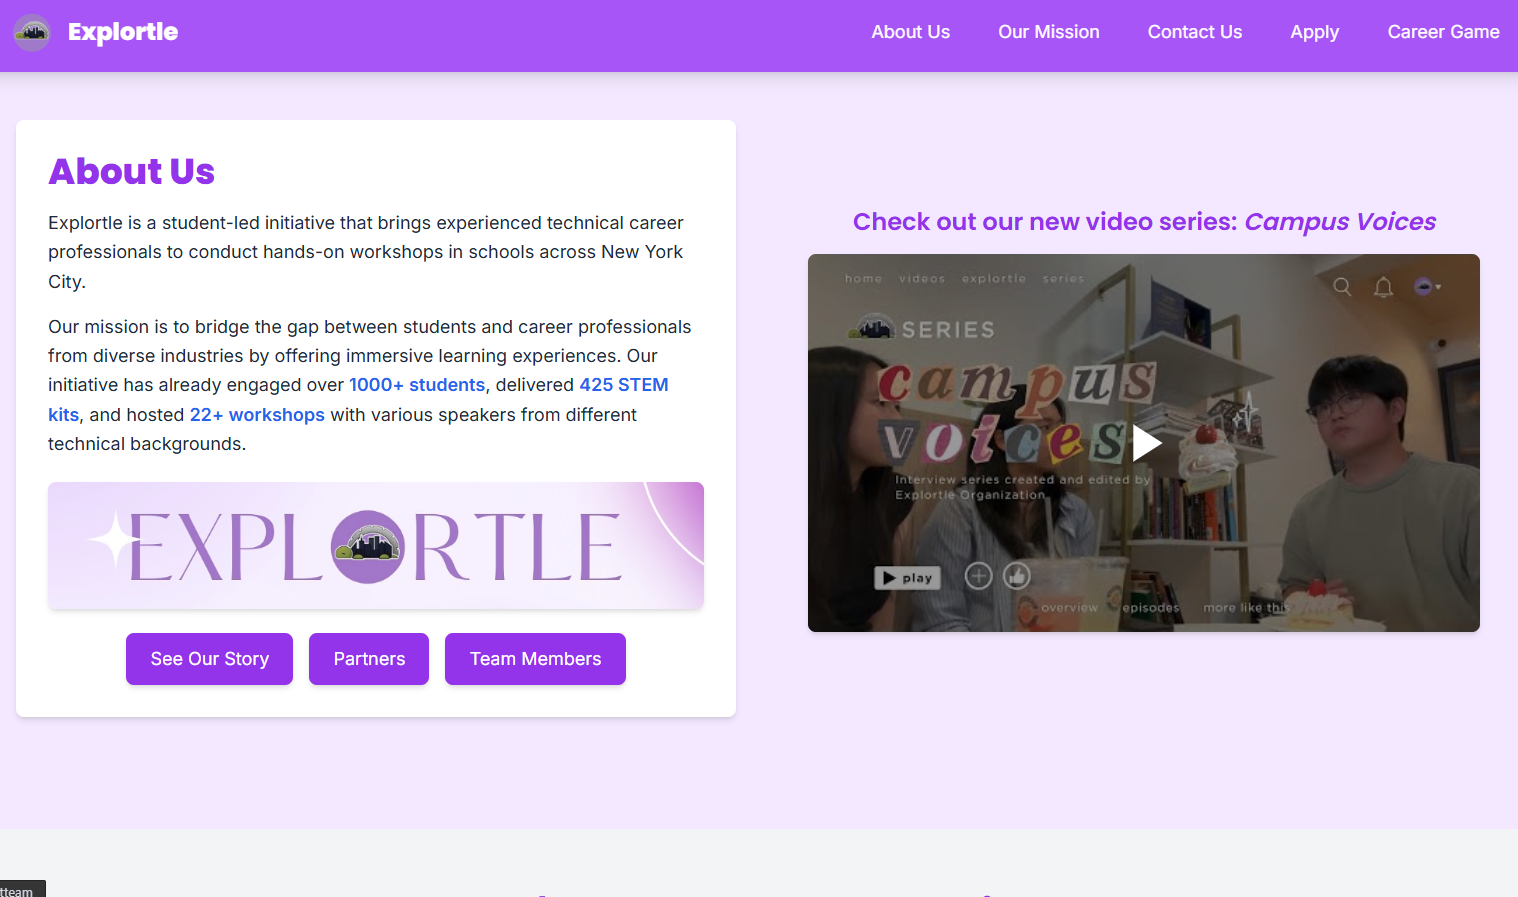Click the Explortle banner image

(x=376, y=546)
